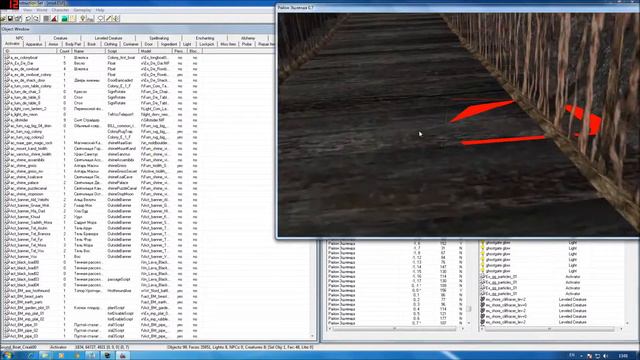
Task: Select the Act_banner_Ald_Velothi row
Action: click(102, 200)
